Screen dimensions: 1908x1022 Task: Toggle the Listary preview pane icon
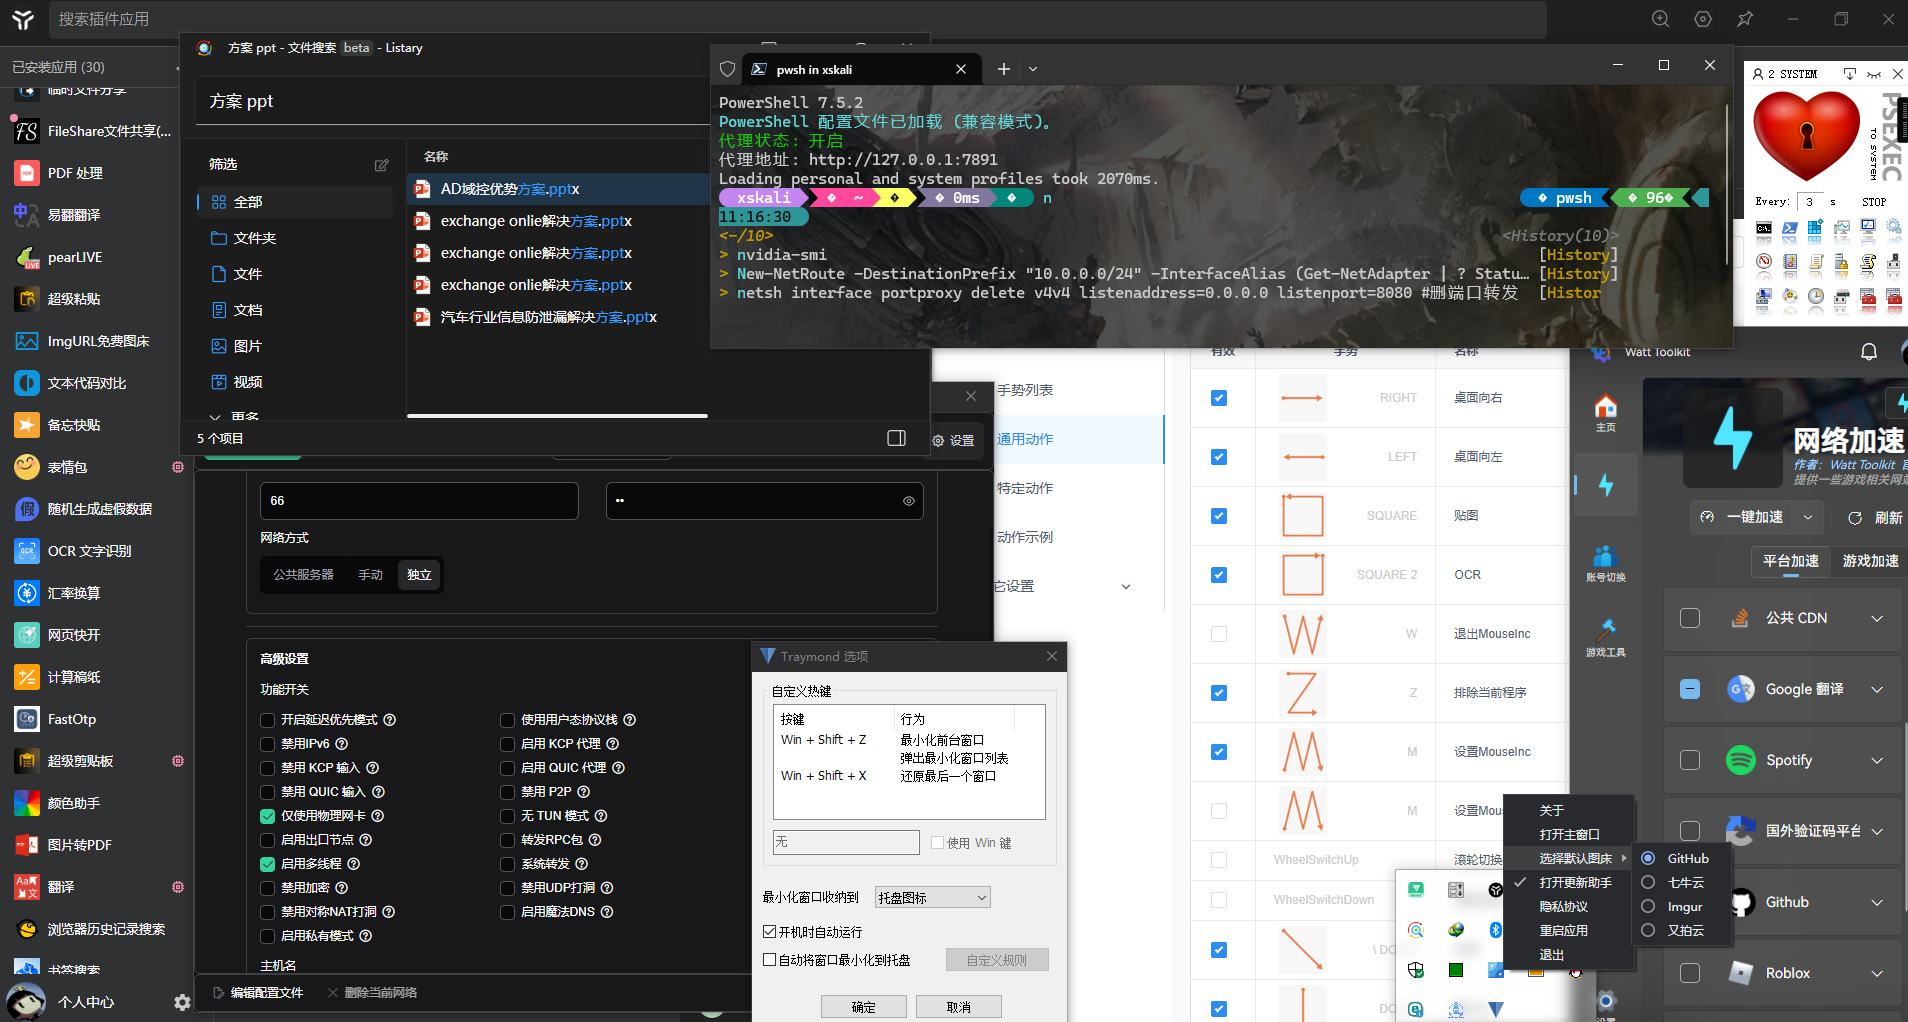896,438
